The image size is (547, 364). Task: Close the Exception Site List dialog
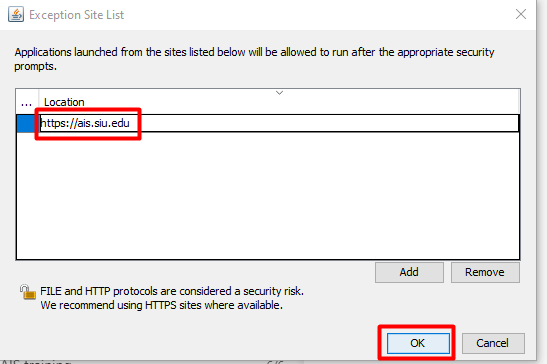click(520, 14)
